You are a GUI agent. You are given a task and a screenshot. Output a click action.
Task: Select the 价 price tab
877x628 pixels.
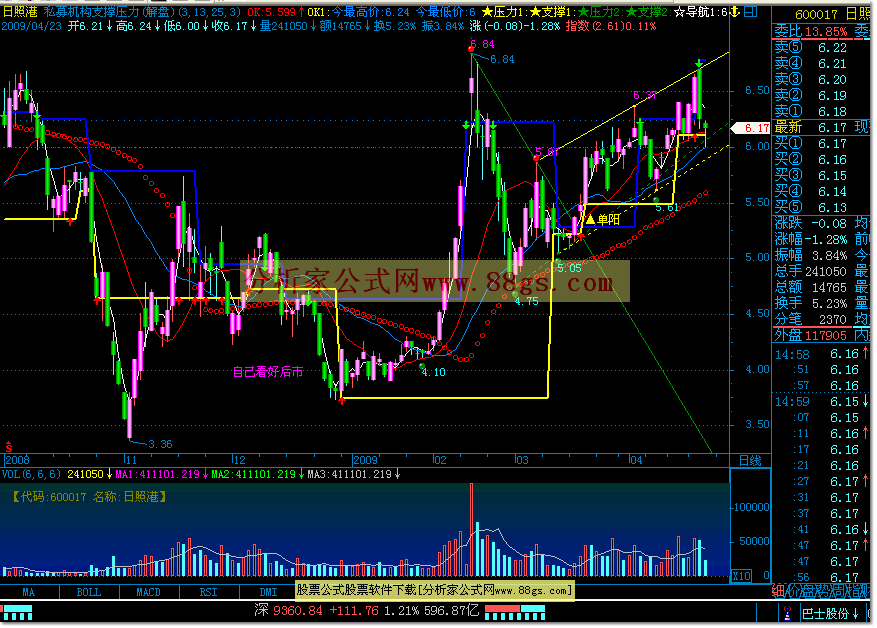point(794,591)
